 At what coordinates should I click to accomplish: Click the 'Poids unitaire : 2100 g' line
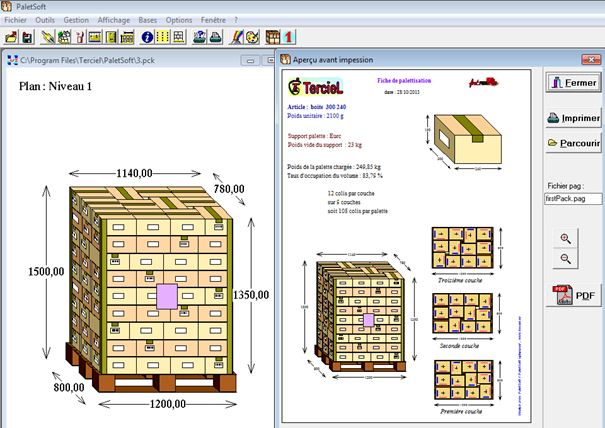(x=315, y=116)
